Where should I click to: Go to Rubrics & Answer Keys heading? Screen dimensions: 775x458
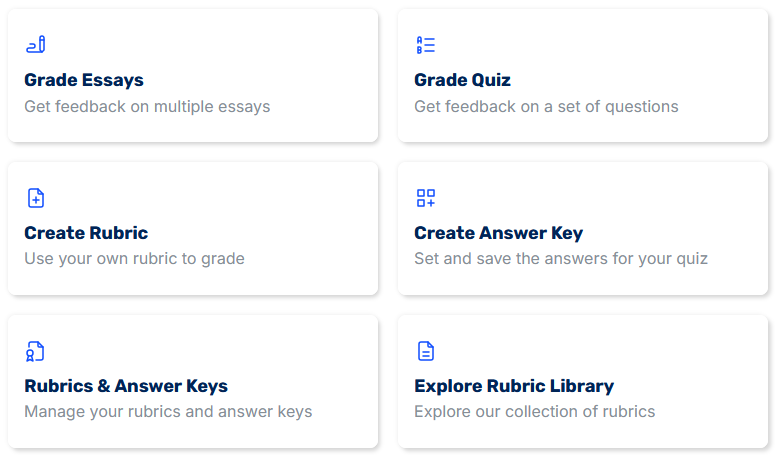point(126,386)
